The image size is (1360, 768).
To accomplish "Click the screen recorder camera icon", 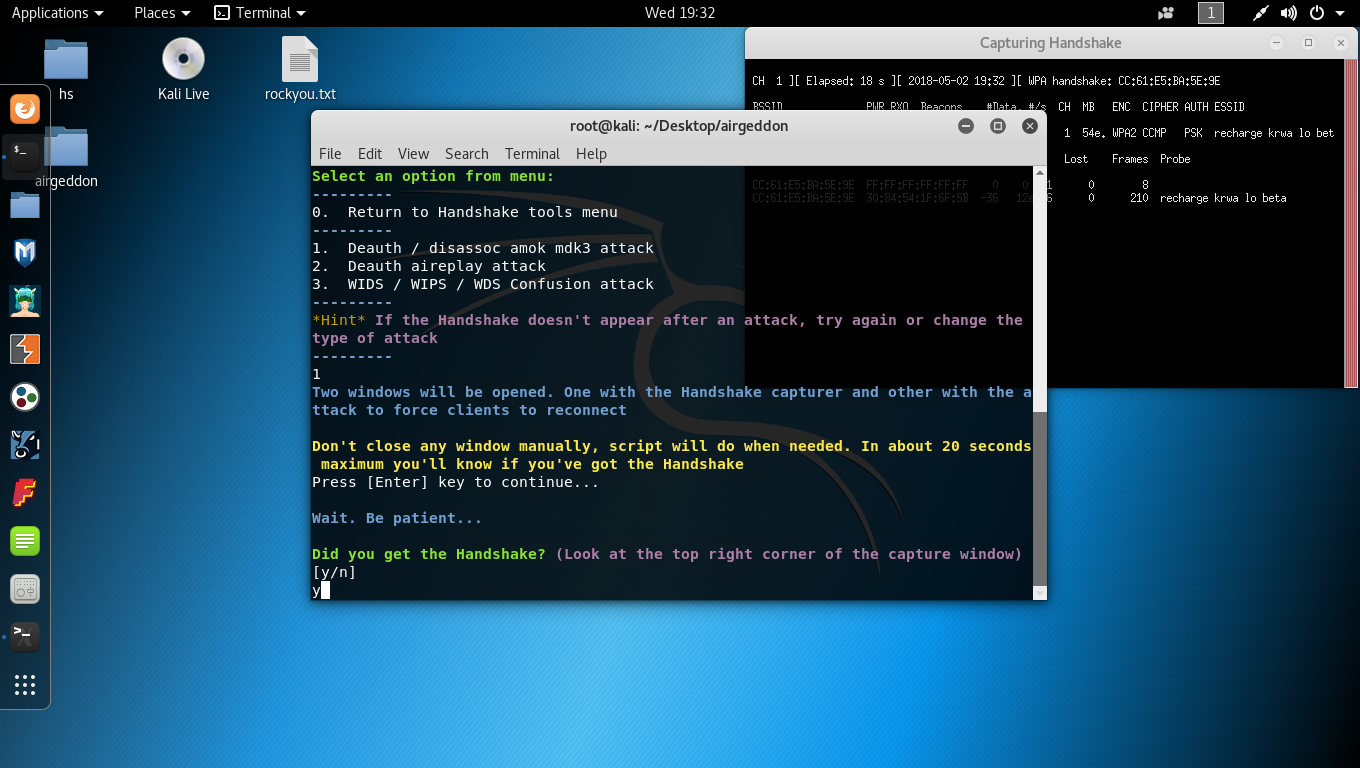I will 1165,13.
